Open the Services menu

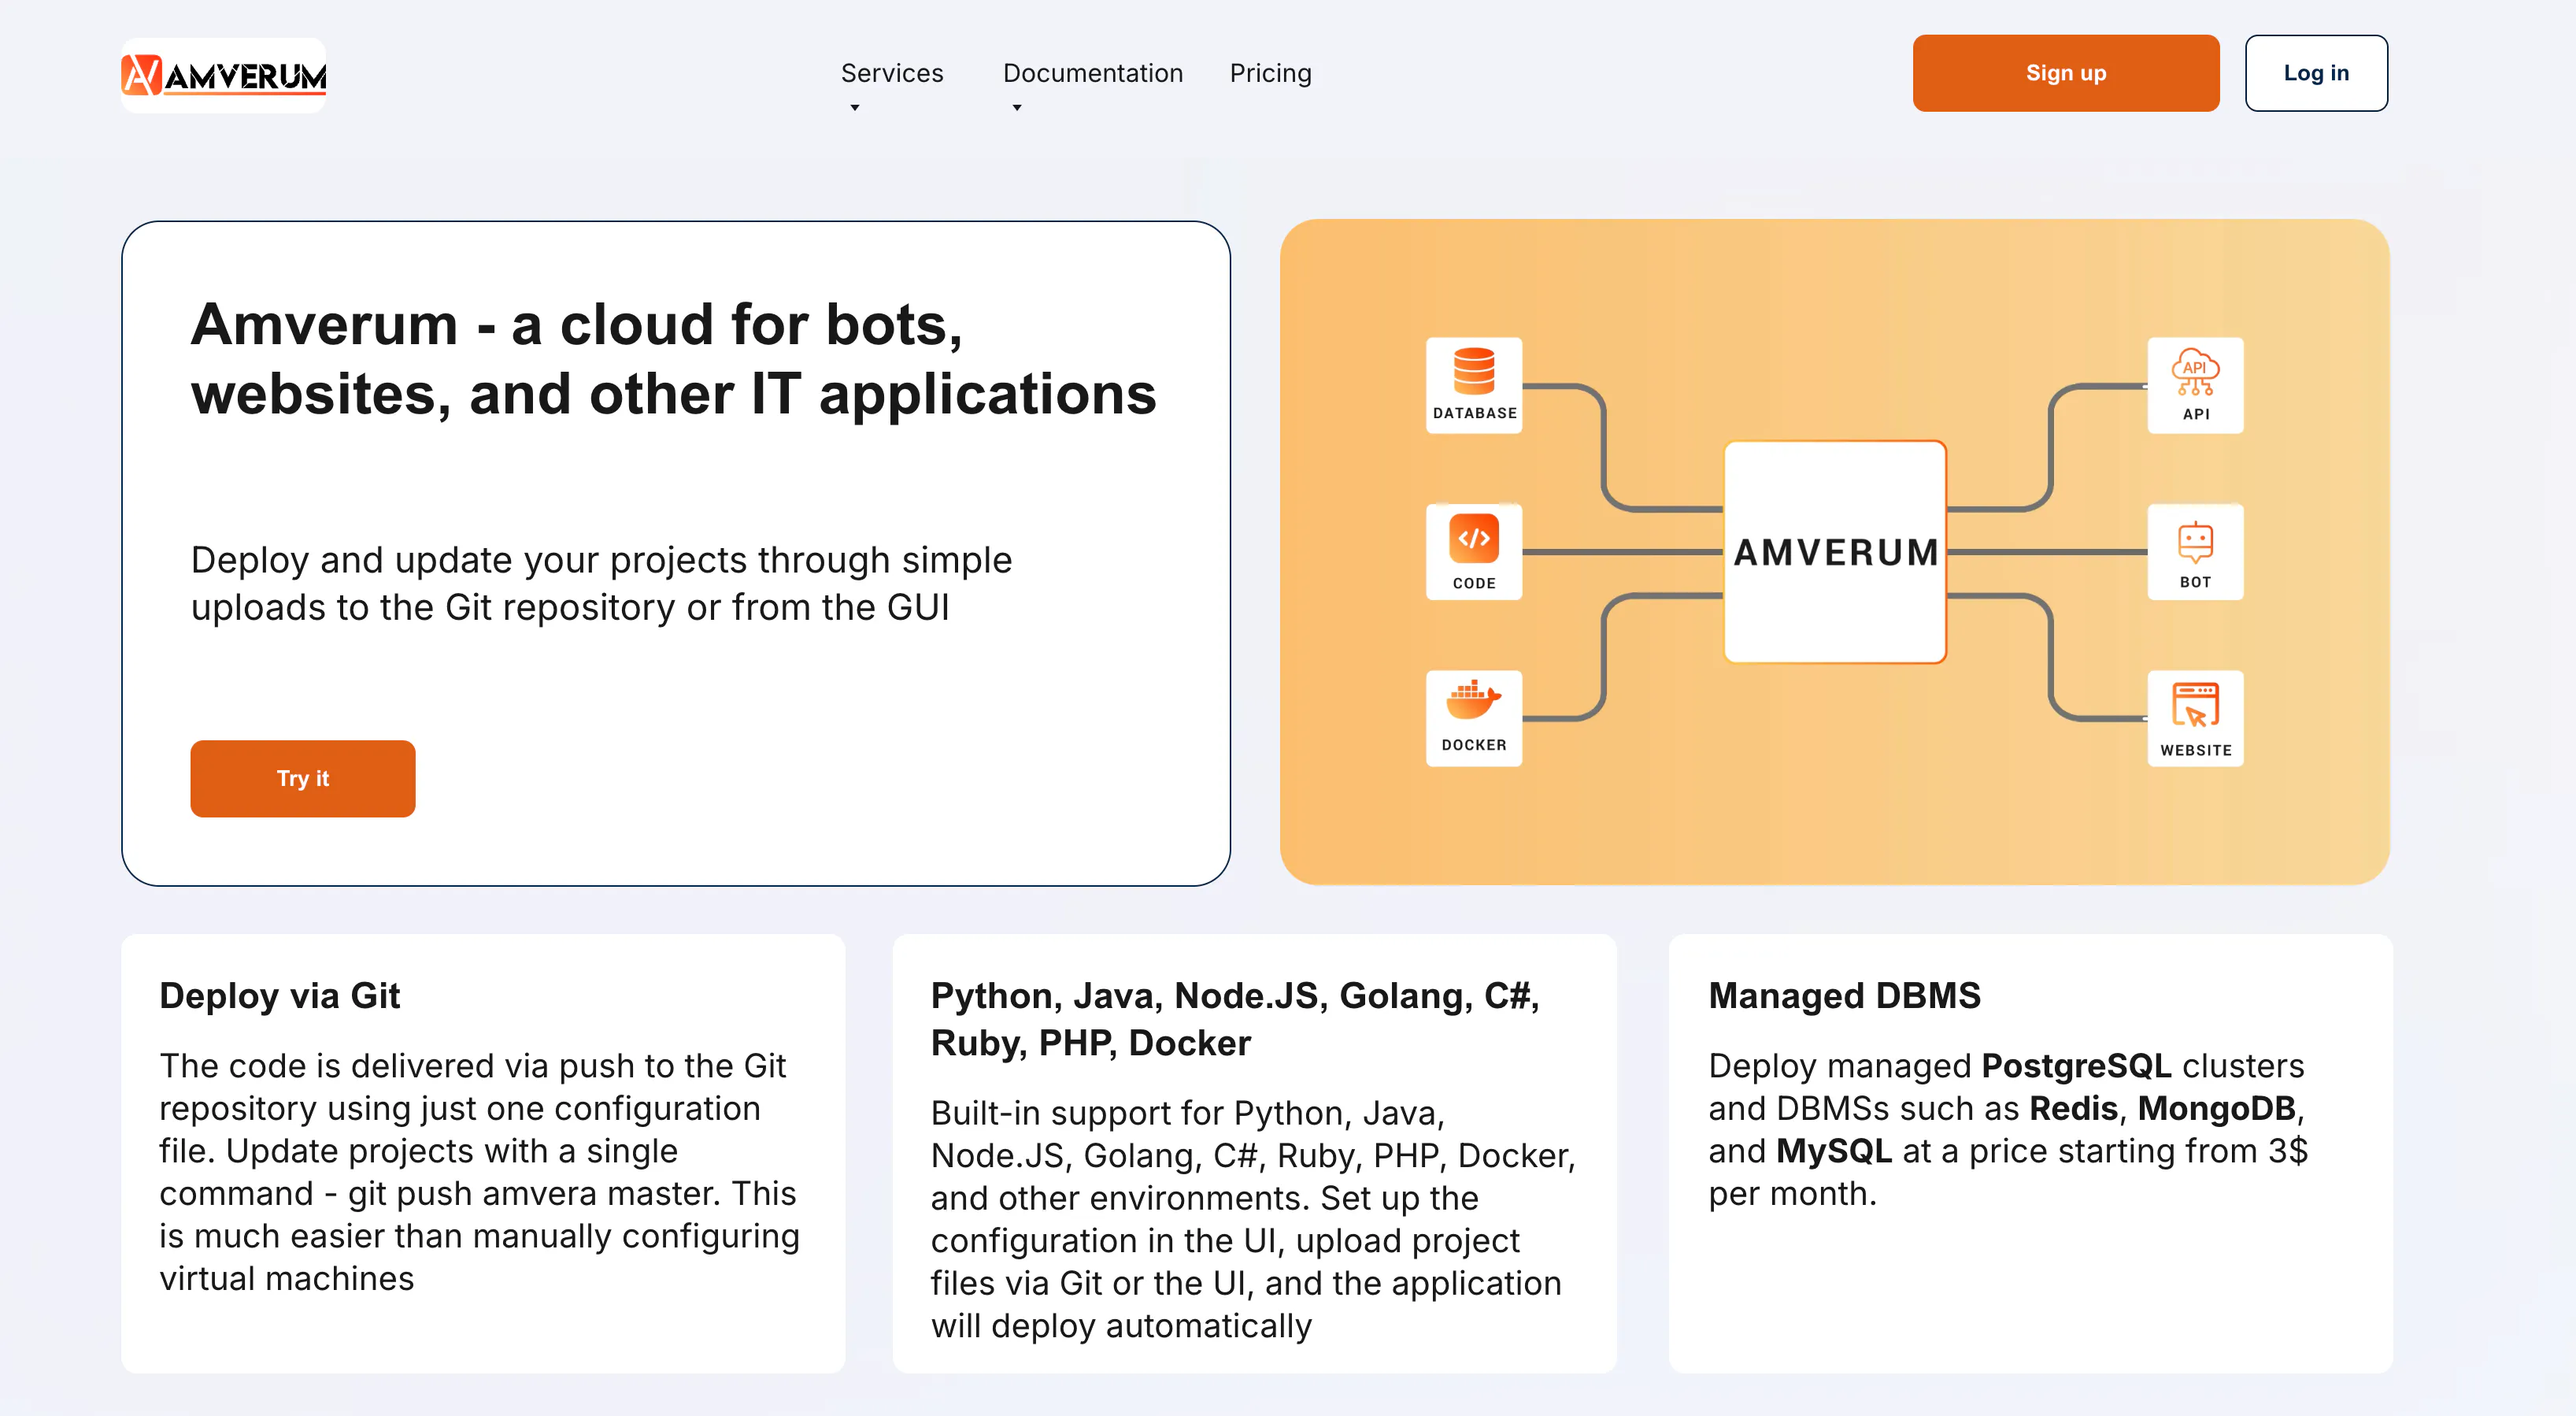click(892, 73)
